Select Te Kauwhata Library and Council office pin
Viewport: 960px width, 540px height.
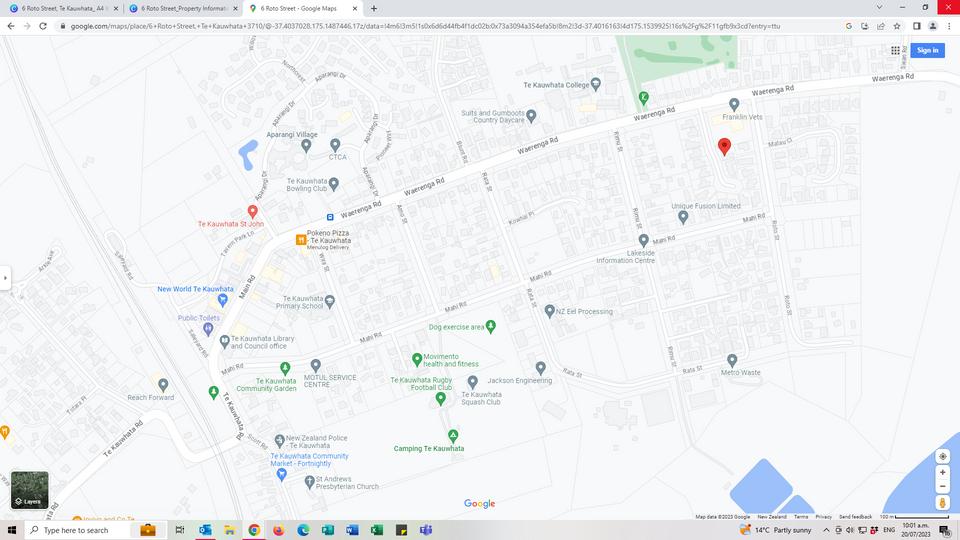(x=225, y=340)
